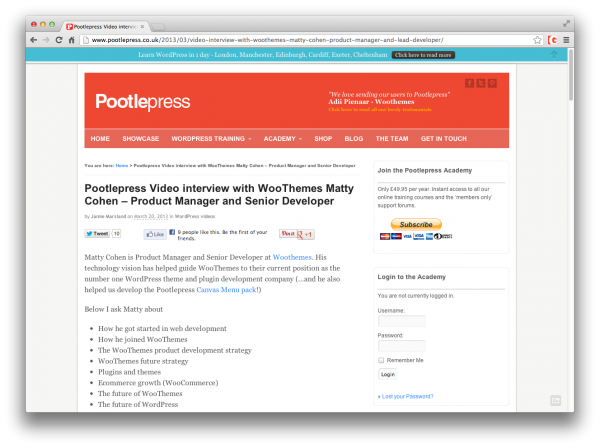Click the address bar URL field
This screenshot has width=600, height=448.
(x=306, y=40)
